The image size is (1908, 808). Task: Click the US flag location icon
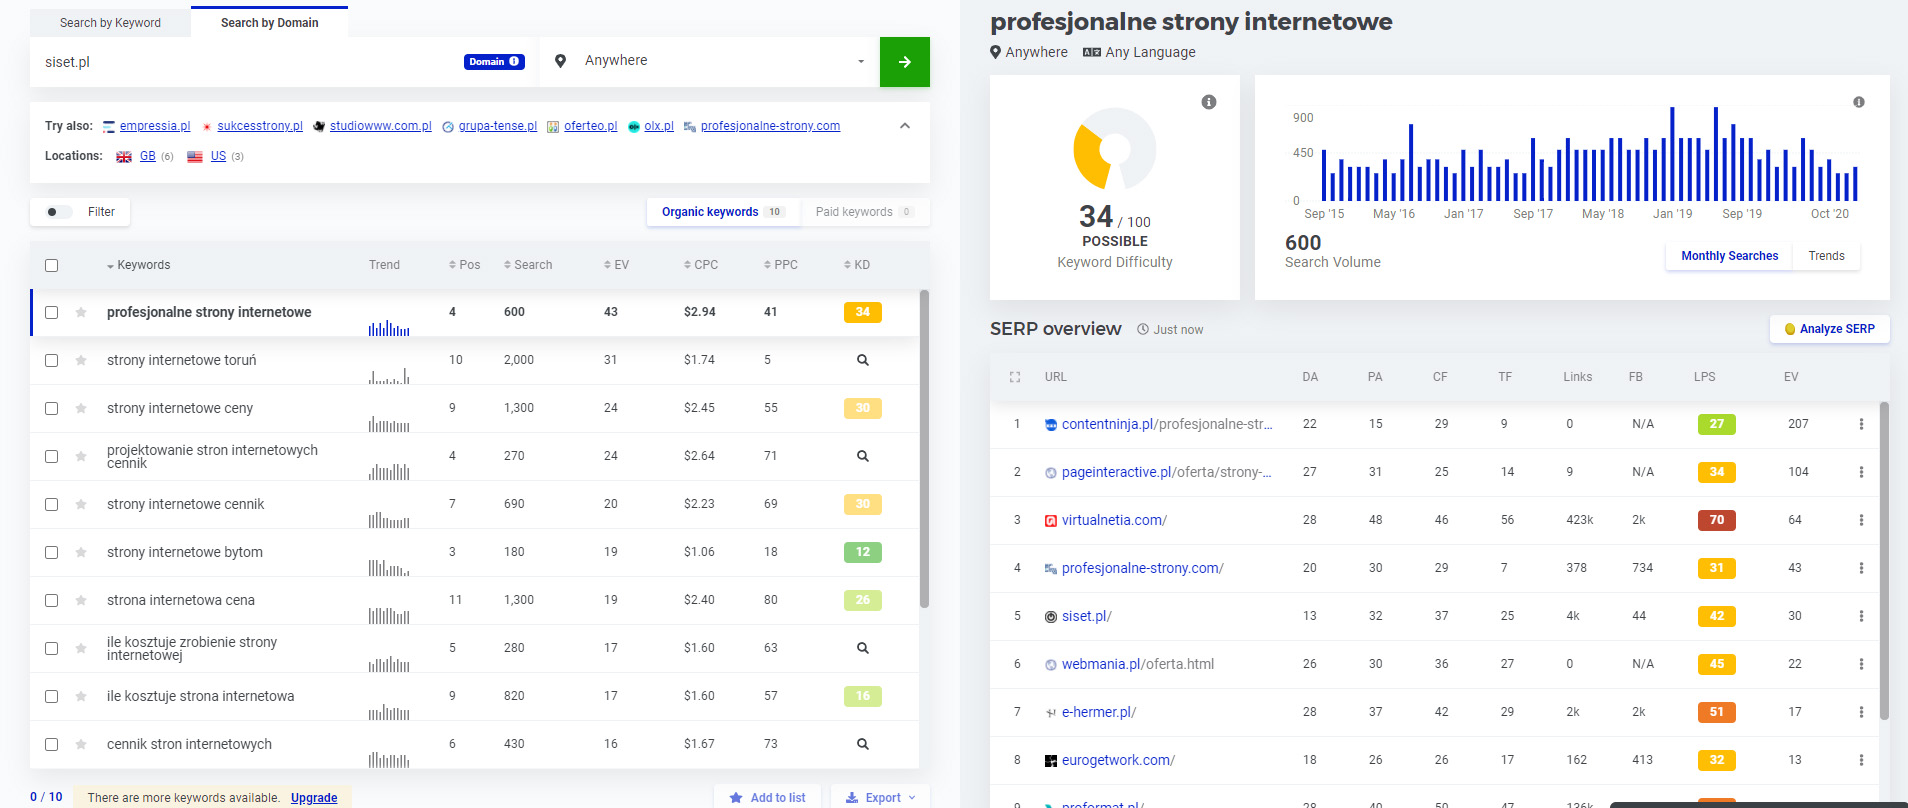click(x=195, y=157)
